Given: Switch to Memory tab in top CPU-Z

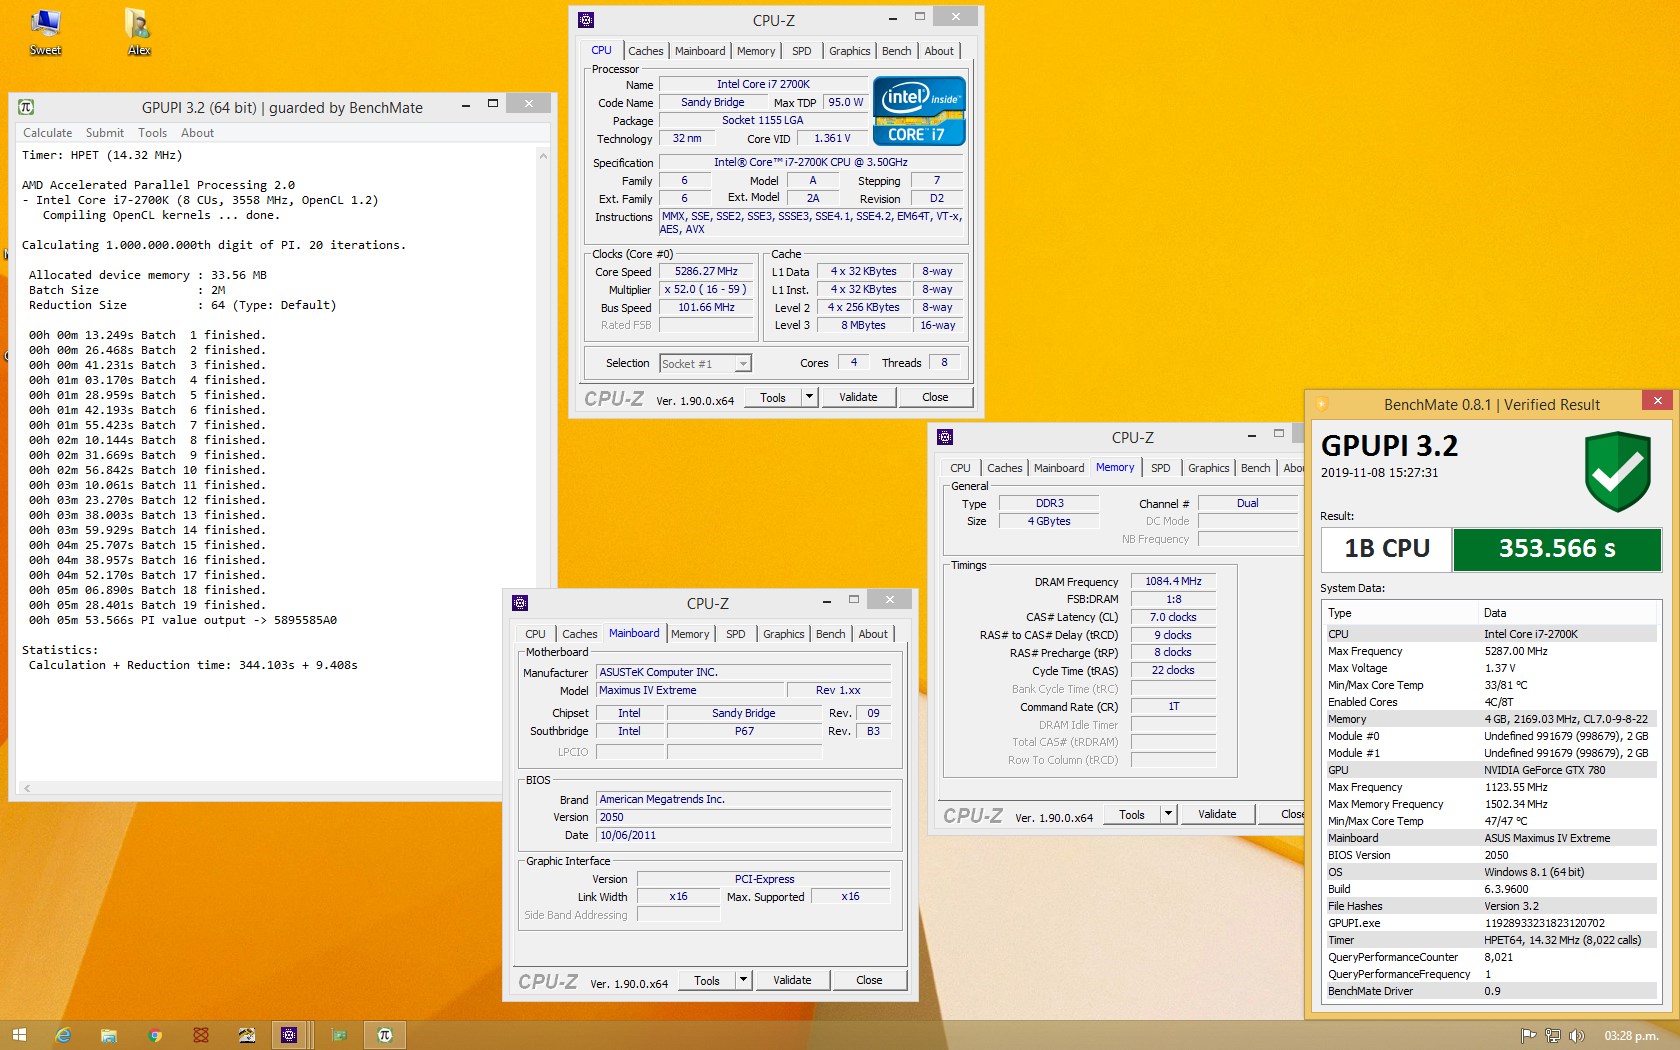Looking at the screenshot, I should pyautogui.click(x=756, y=51).
